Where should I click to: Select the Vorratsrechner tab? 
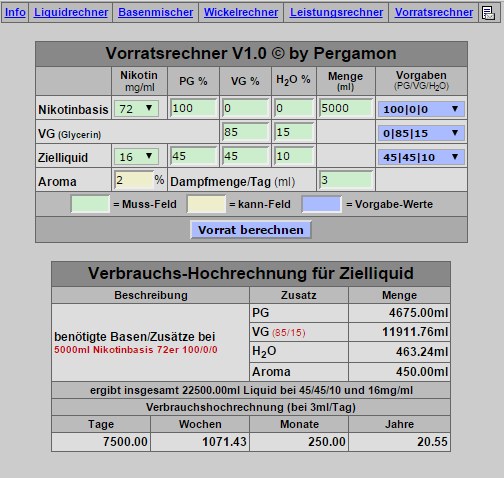pyautogui.click(x=434, y=12)
